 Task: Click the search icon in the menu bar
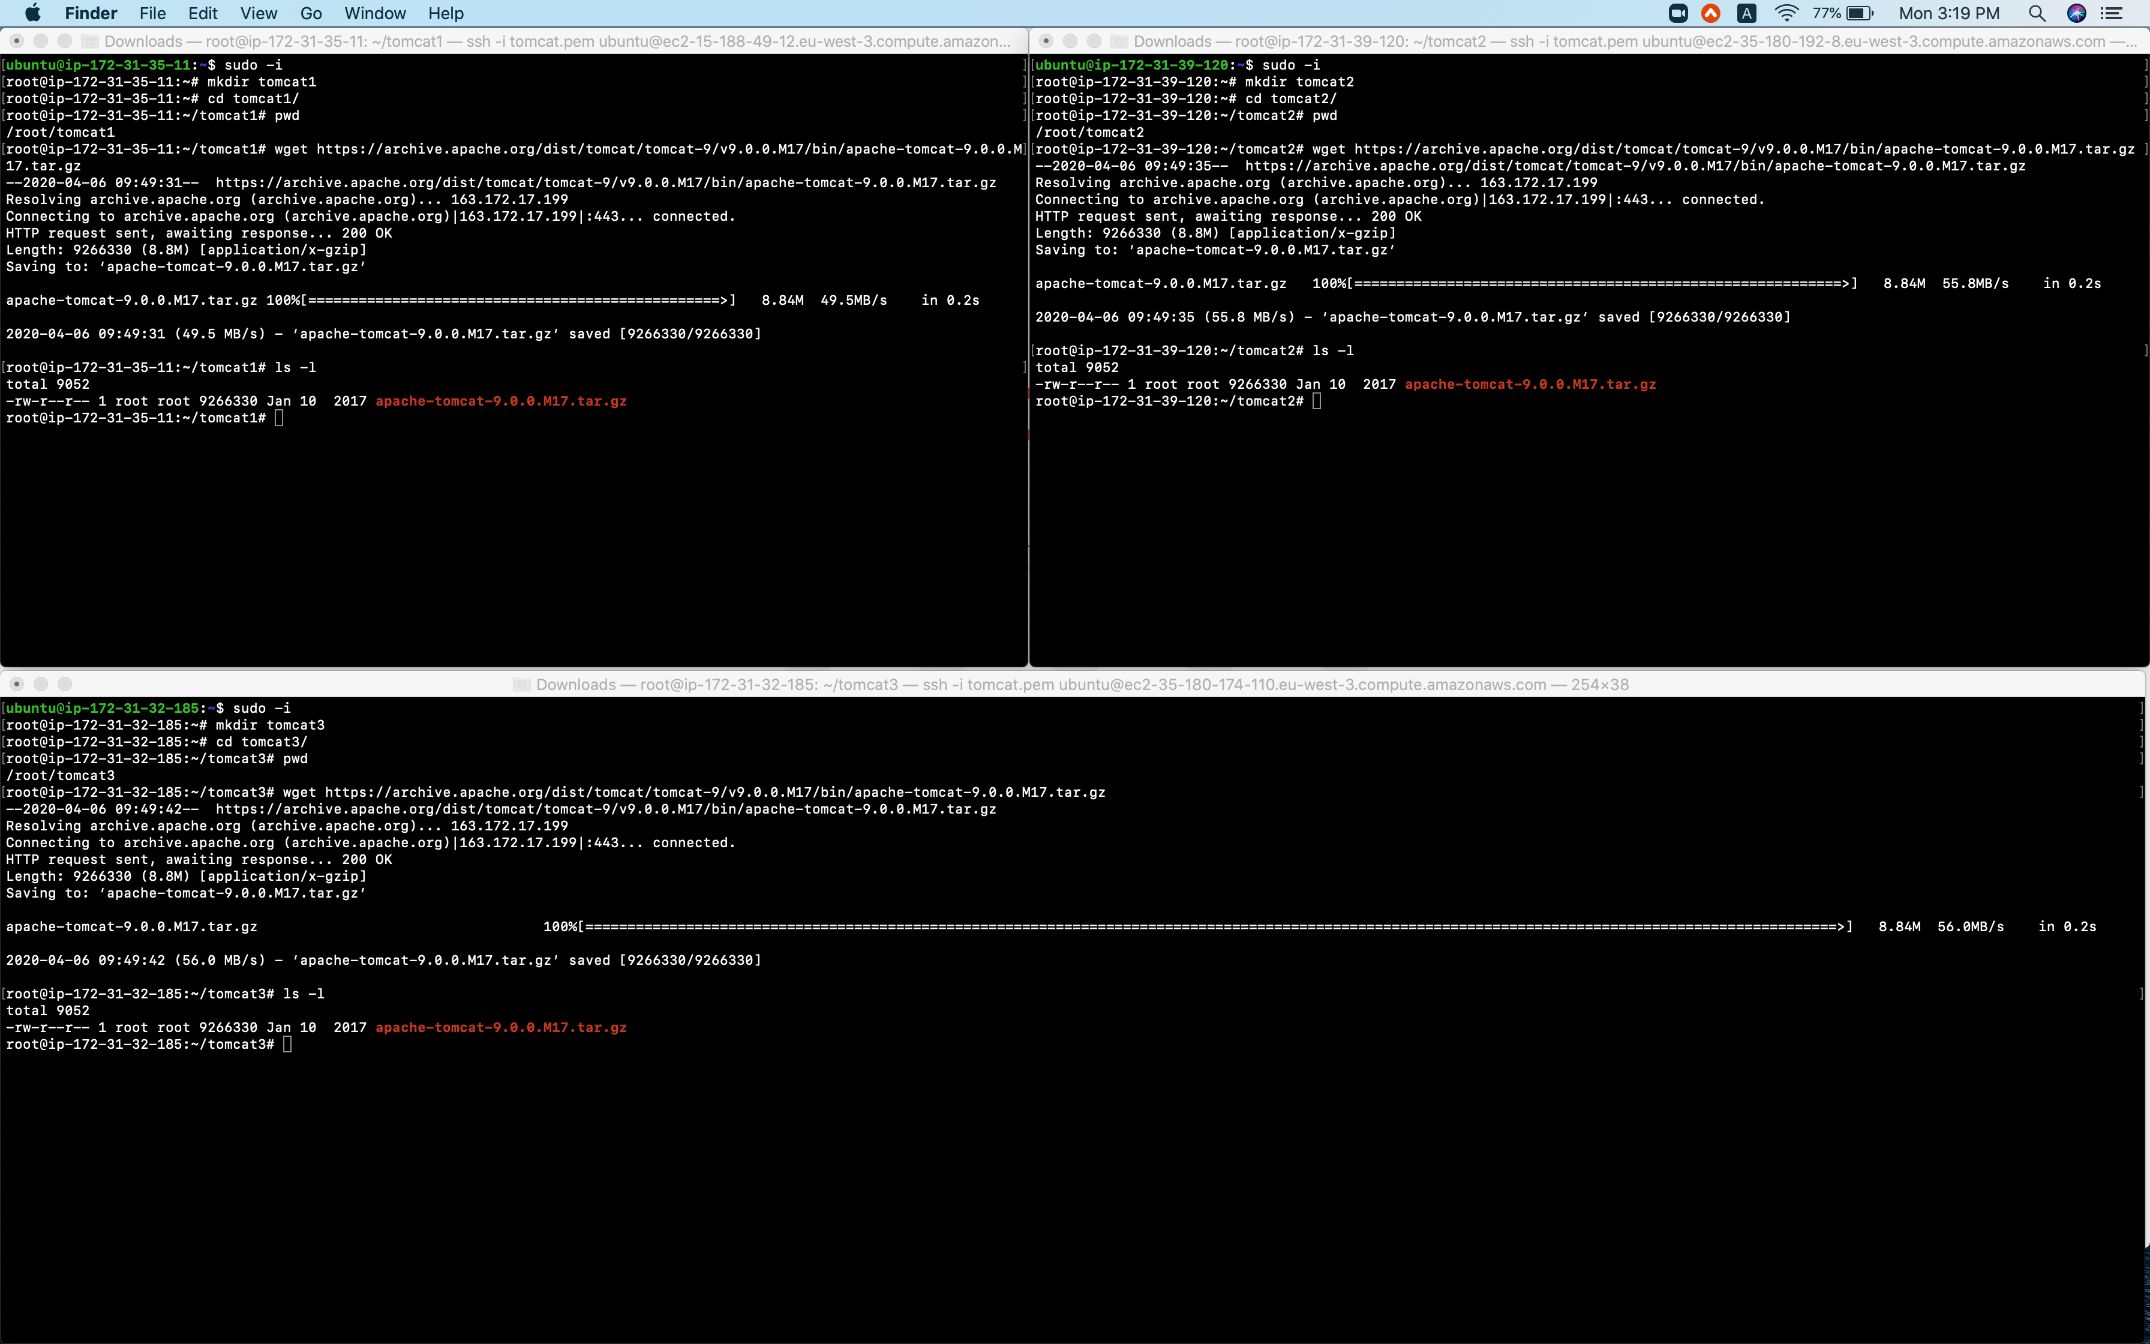point(2035,14)
